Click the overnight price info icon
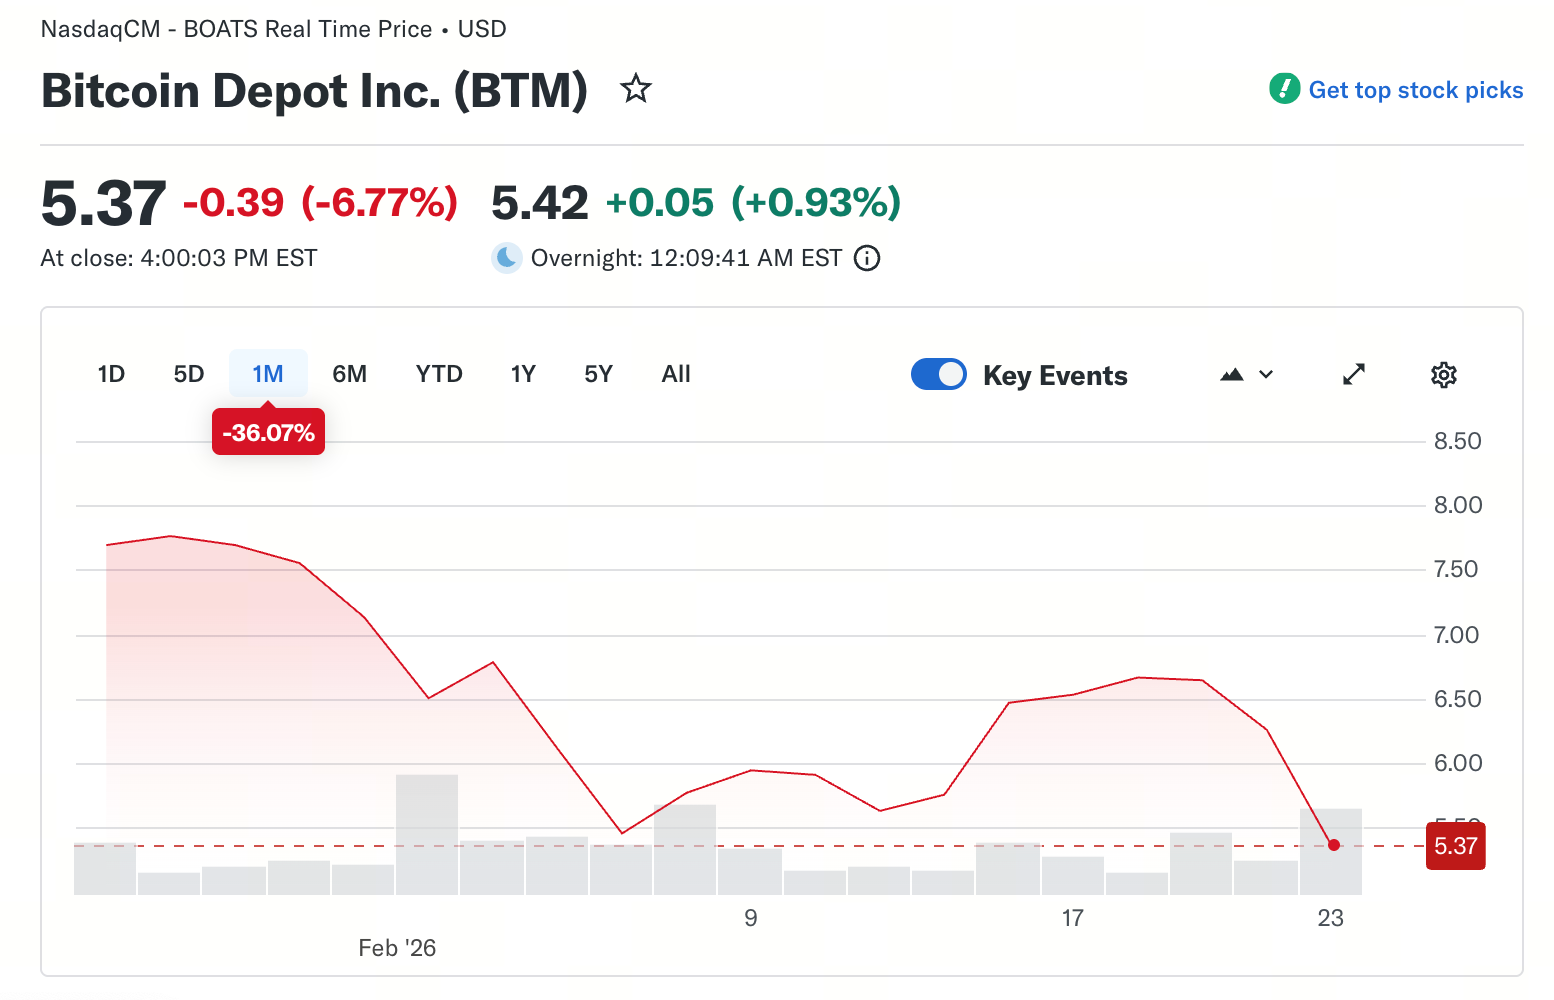Viewport: 1554px width, 1000px height. 866,258
